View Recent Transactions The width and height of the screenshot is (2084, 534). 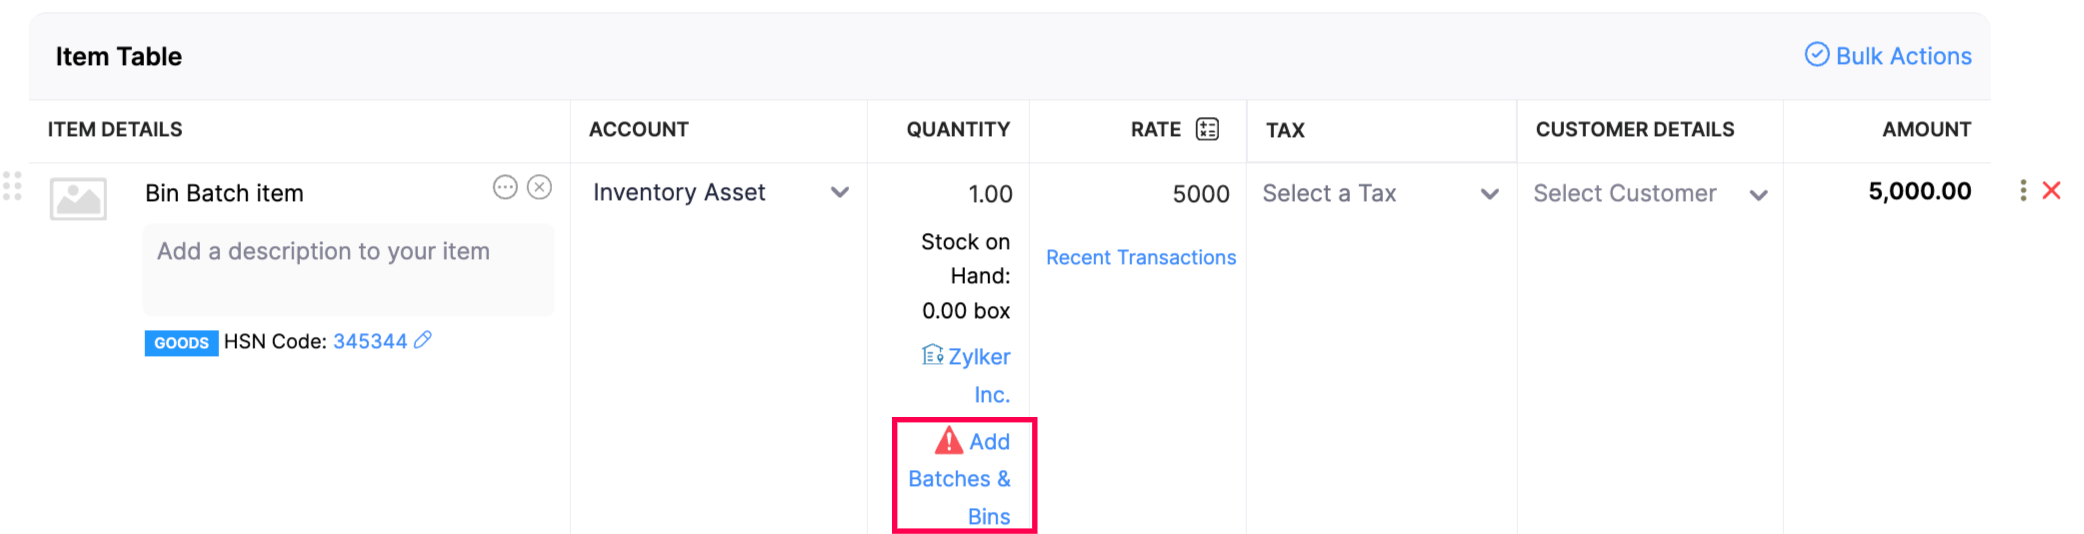pos(1140,257)
